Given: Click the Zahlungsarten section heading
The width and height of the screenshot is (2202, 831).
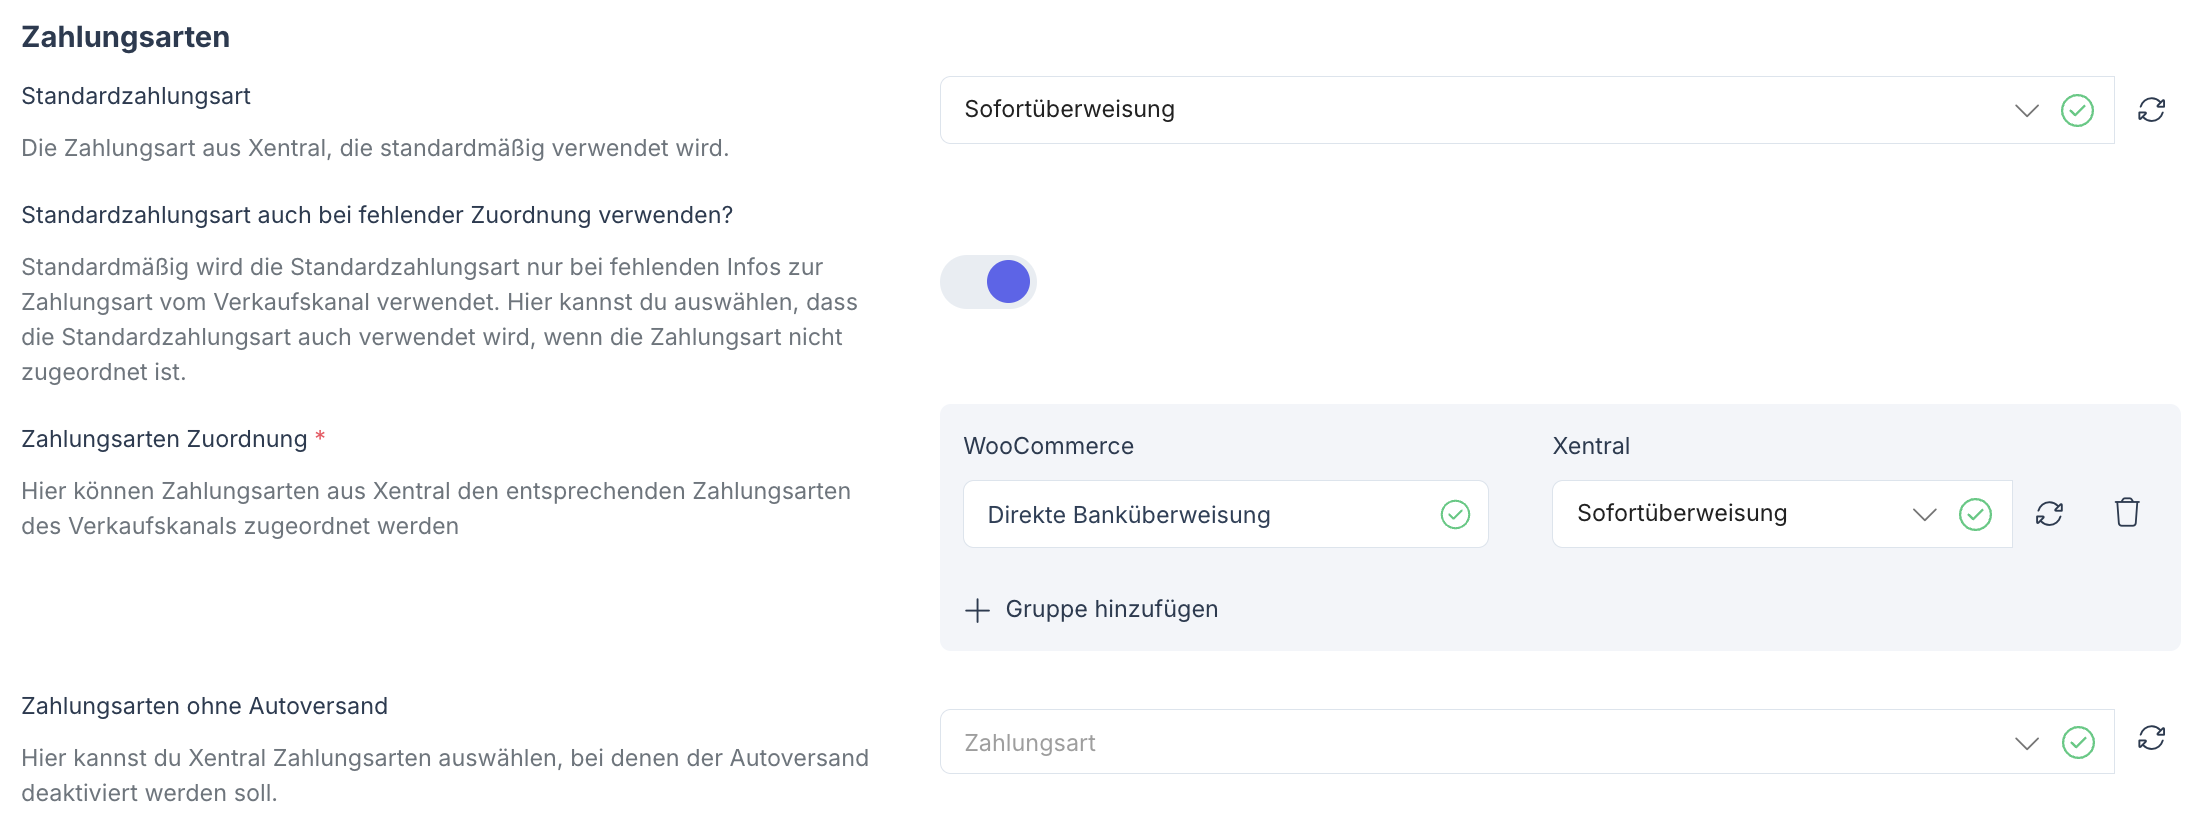Looking at the screenshot, I should click(126, 37).
